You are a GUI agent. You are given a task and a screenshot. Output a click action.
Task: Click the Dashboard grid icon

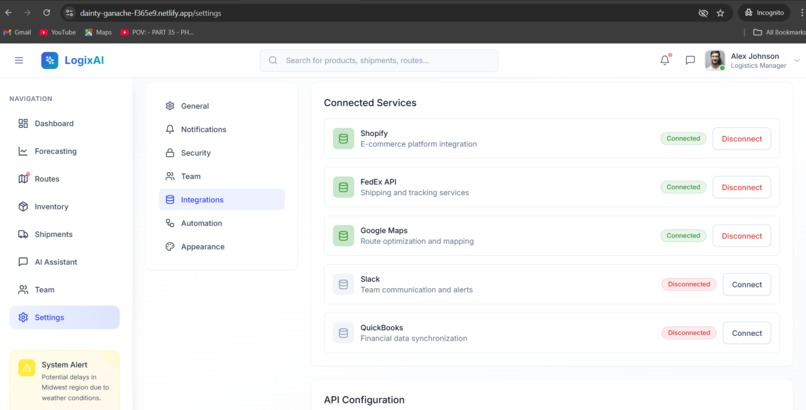[x=23, y=123]
